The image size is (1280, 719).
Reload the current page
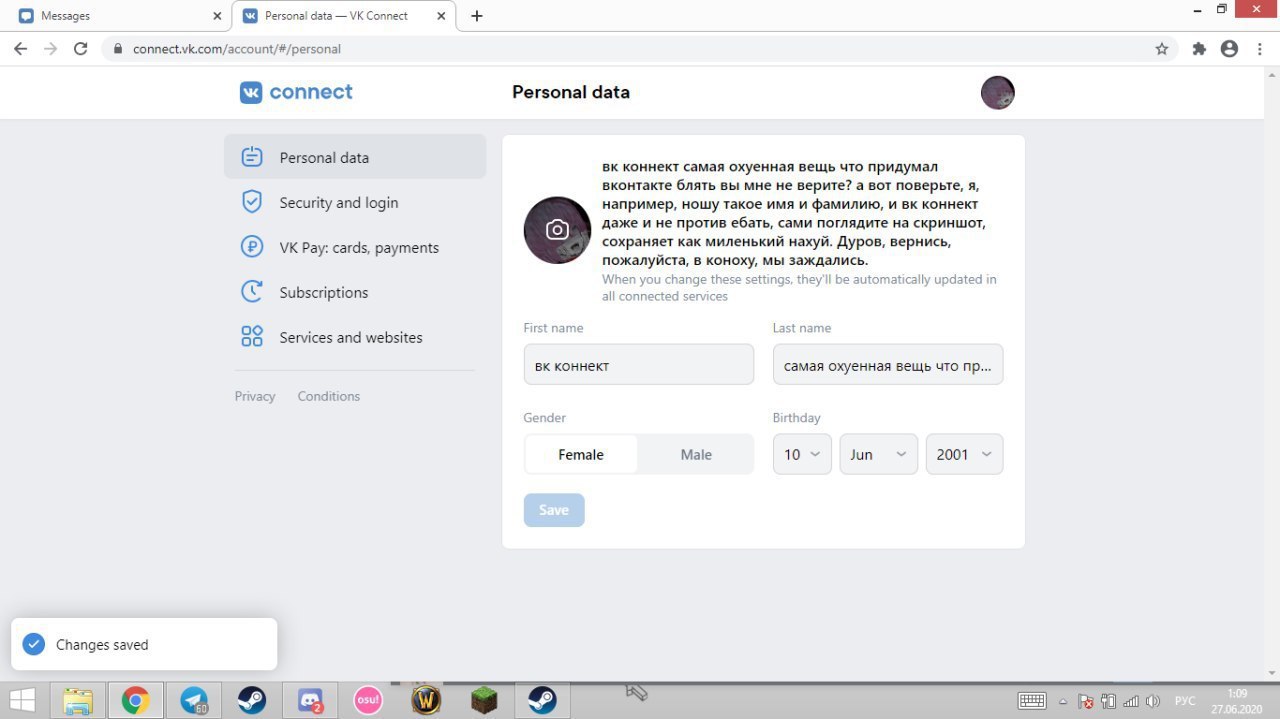pyautogui.click(x=81, y=48)
